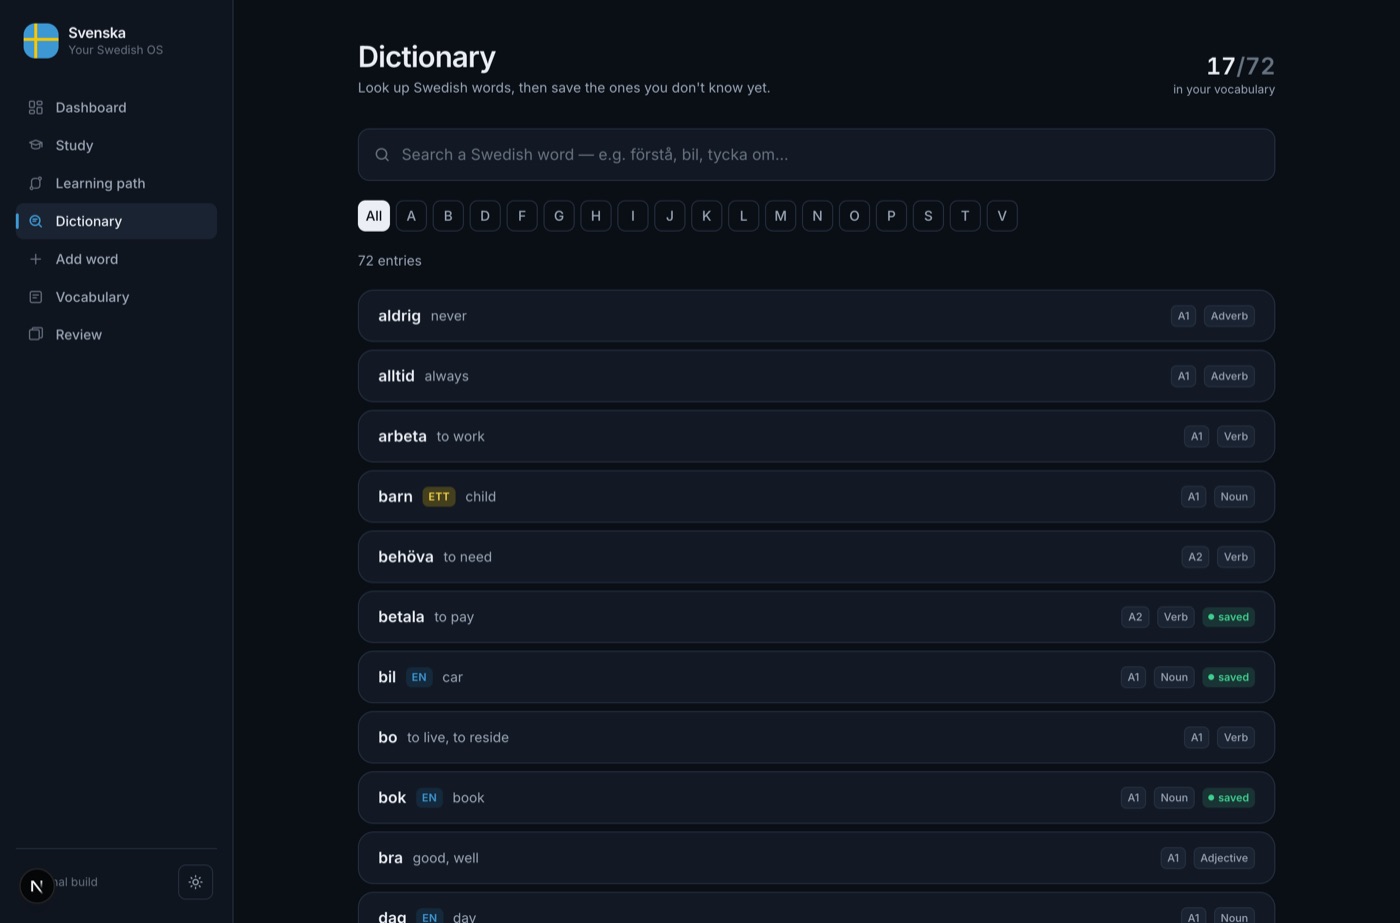Go to the Study section
The height and width of the screenshot is (923, 1400).
(117, 145)
